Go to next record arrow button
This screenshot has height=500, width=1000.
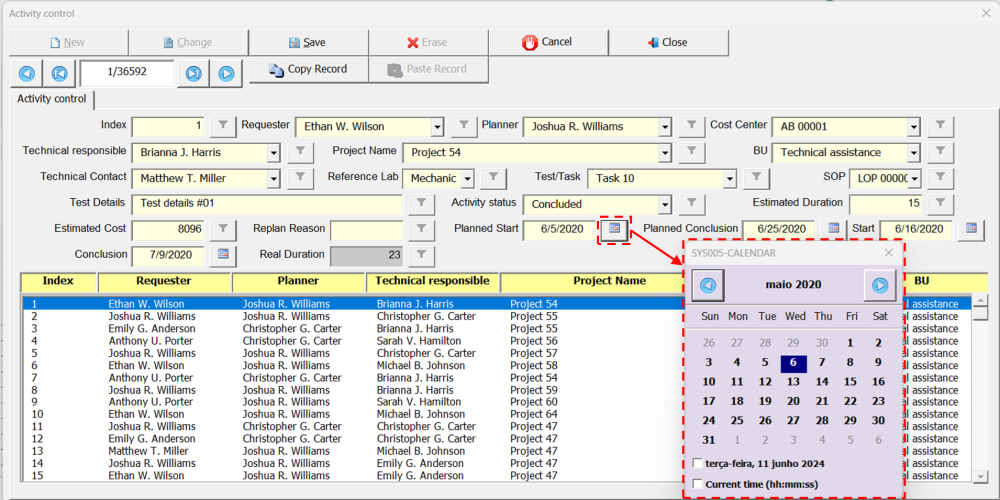point(226,74)
